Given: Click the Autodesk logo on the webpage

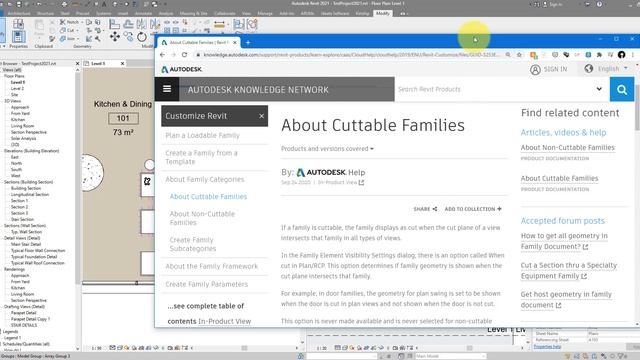Looking at the screenshot, I should 182,69.
